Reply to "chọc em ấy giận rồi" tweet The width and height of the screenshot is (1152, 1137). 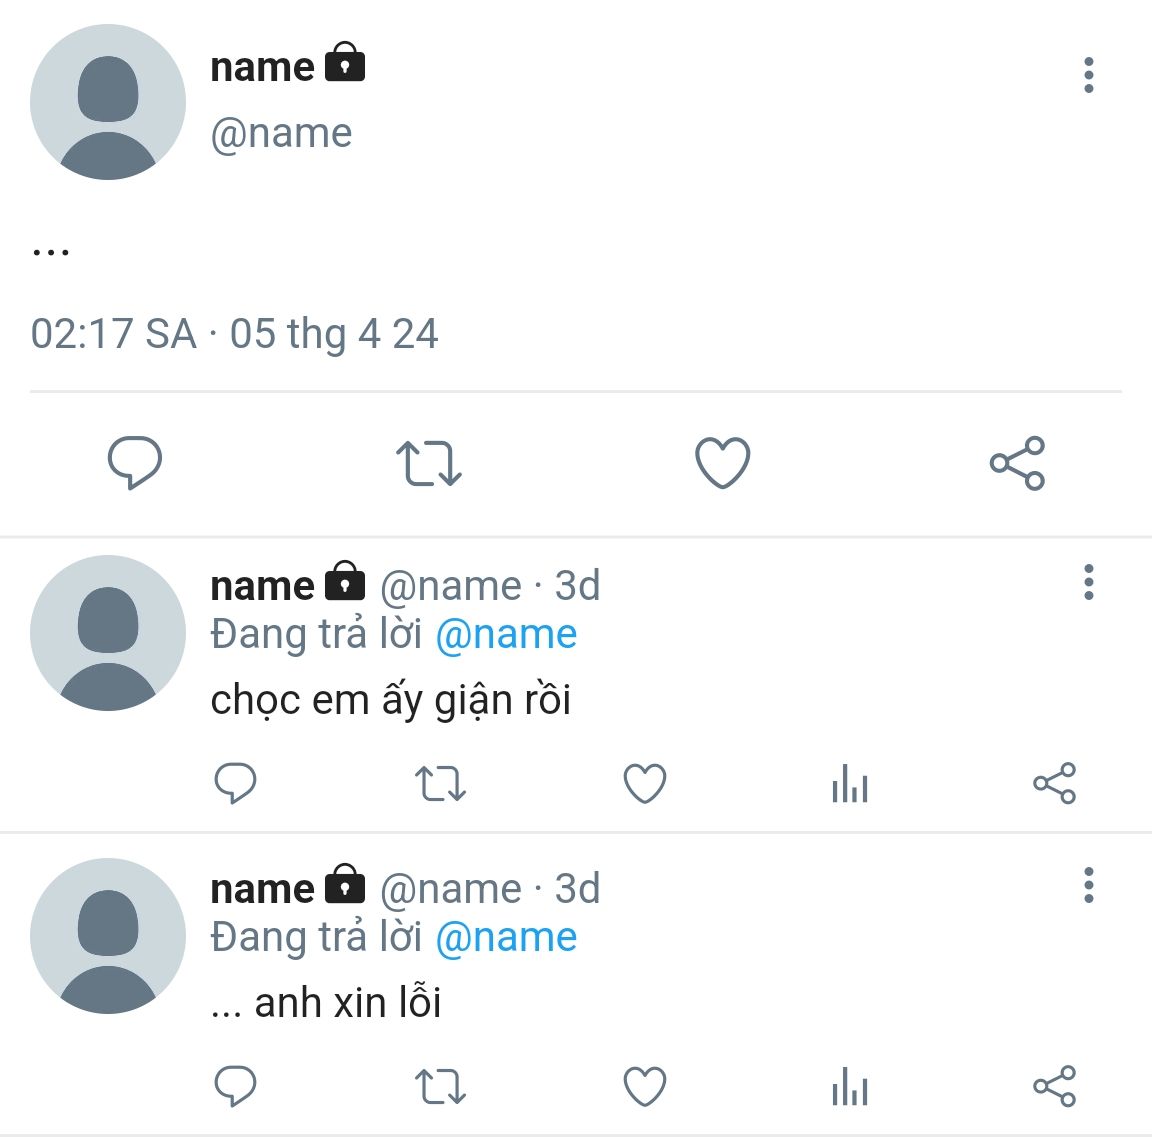[236, 783]
